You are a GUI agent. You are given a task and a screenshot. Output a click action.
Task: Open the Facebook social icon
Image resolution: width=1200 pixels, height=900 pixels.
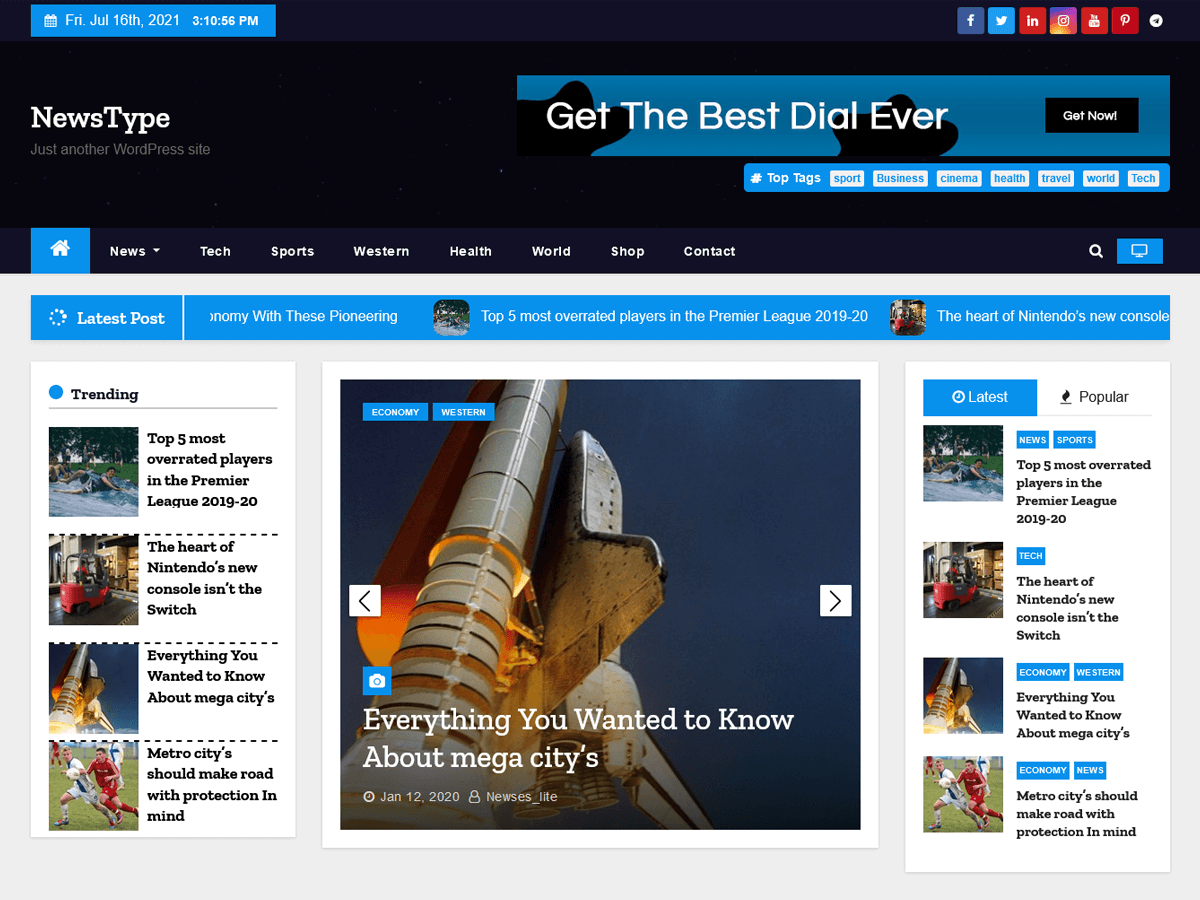pos(970,20)
